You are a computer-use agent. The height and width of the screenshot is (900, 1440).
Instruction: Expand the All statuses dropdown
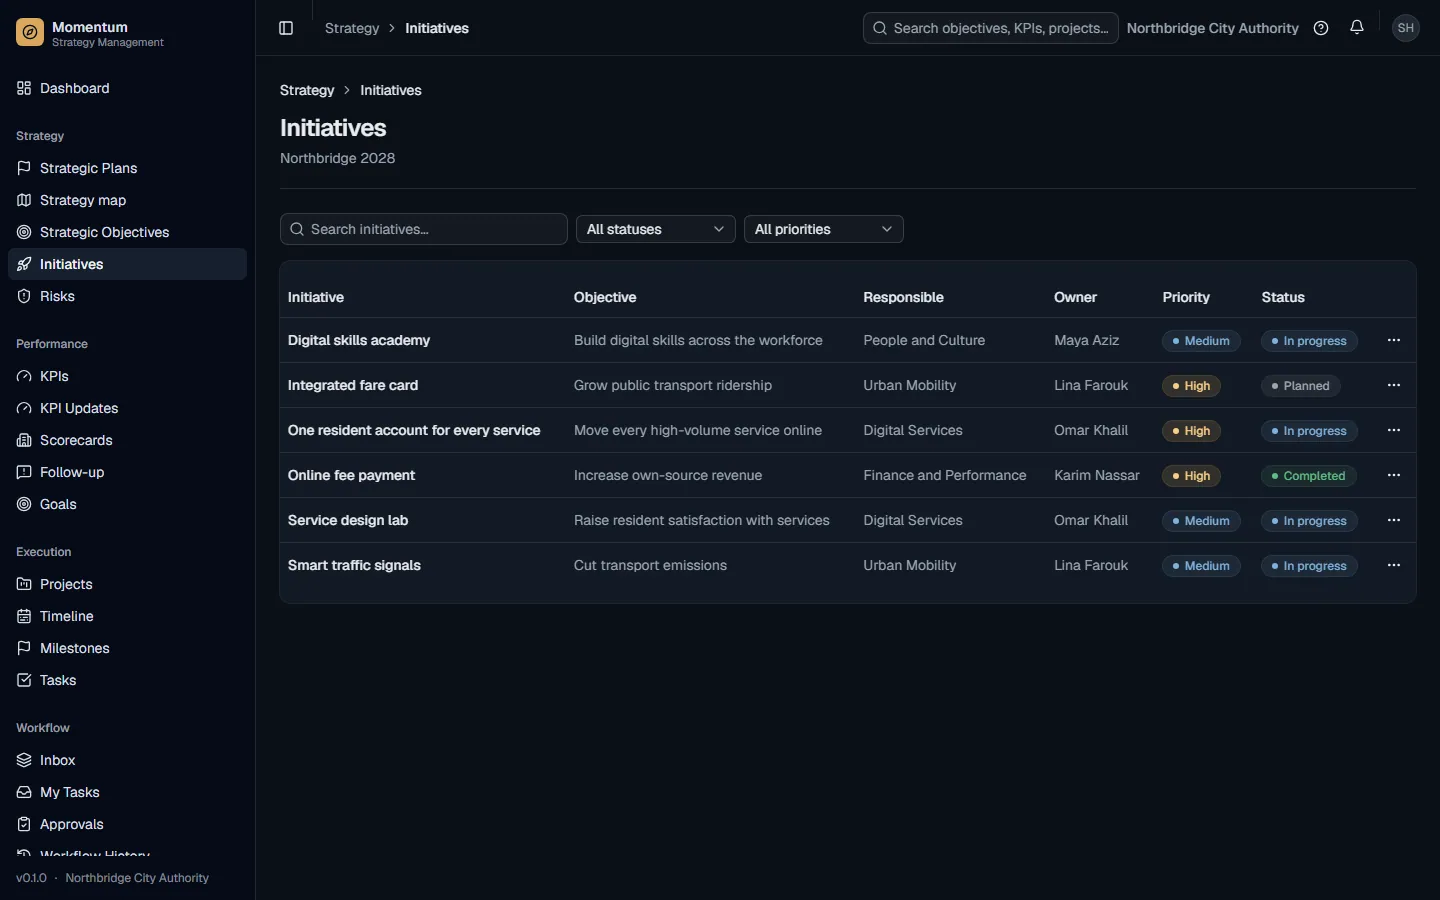point(656,229)
